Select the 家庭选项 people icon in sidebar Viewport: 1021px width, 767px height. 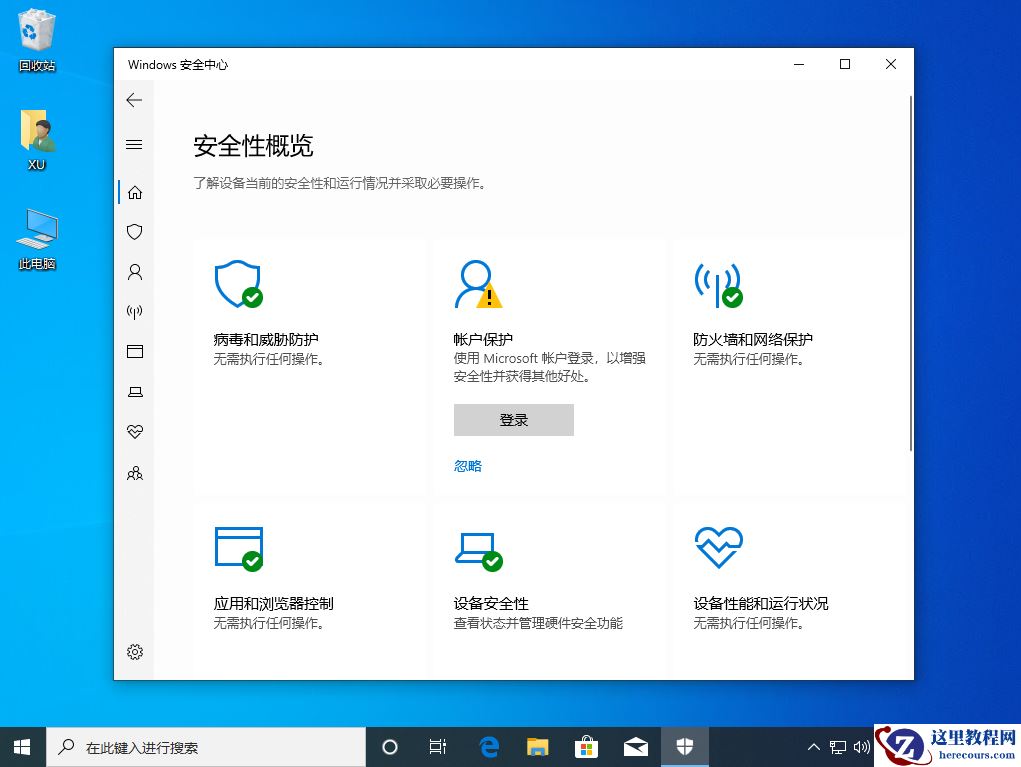(x=135, y=473)
